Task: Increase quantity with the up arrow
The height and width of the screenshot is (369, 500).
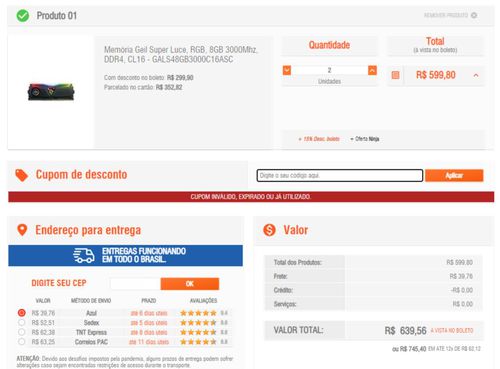Action: (x=372, y=70)
